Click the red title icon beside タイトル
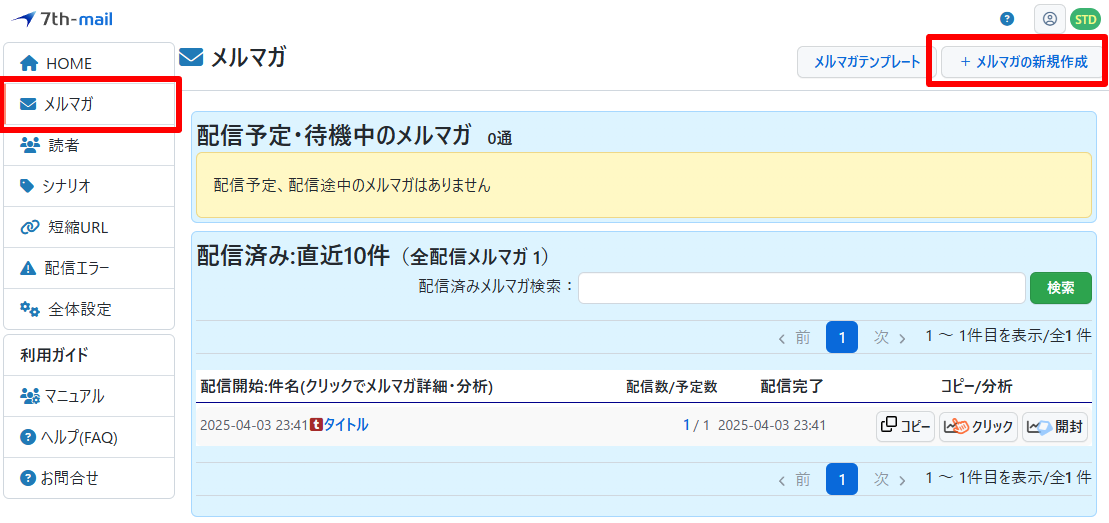The height and width of the screenshot is (523, 1109). click(x=316, y=425)
